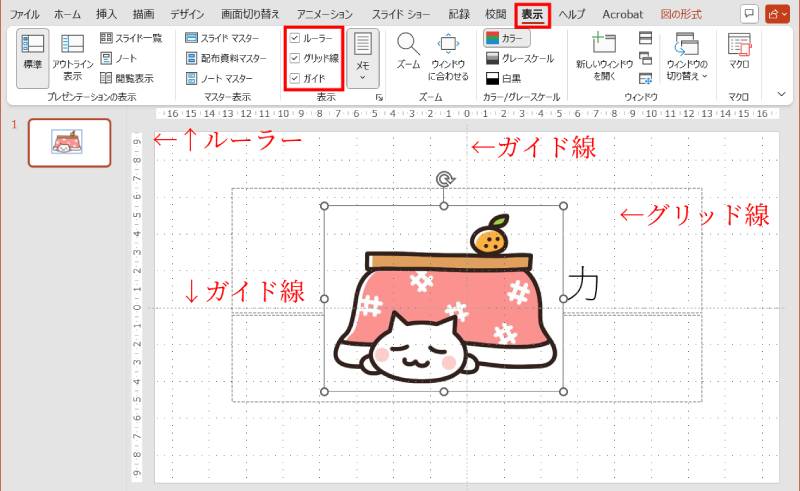Open the ノート page view
This screenshot has height=491, width=800.
tap(118, 58)
